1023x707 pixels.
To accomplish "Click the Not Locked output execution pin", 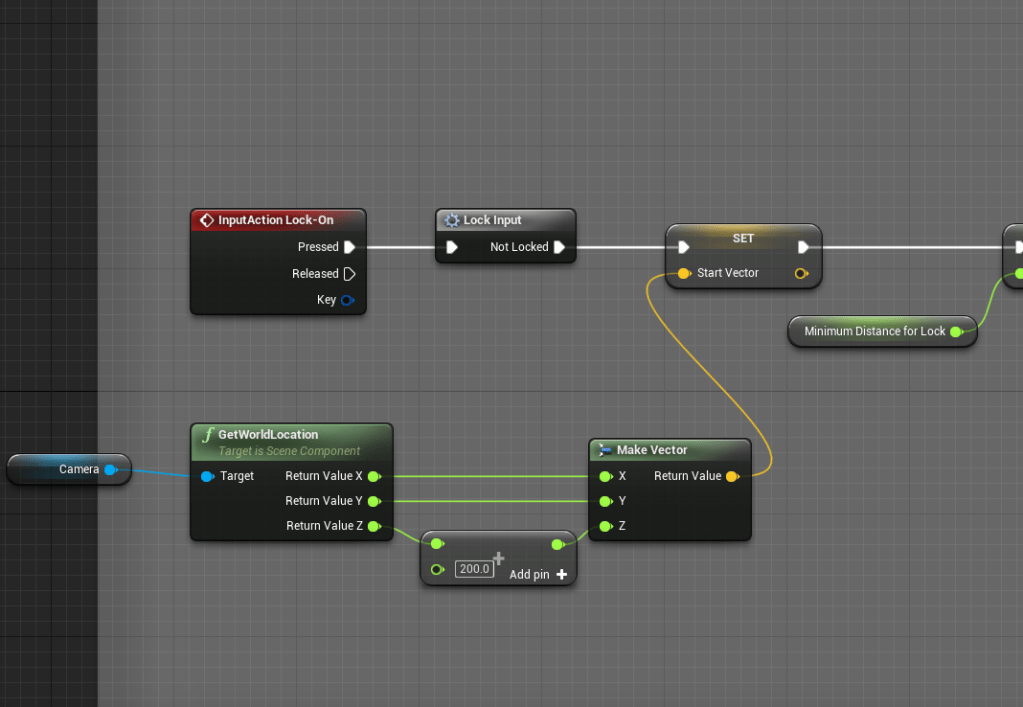I will (559, 247).
